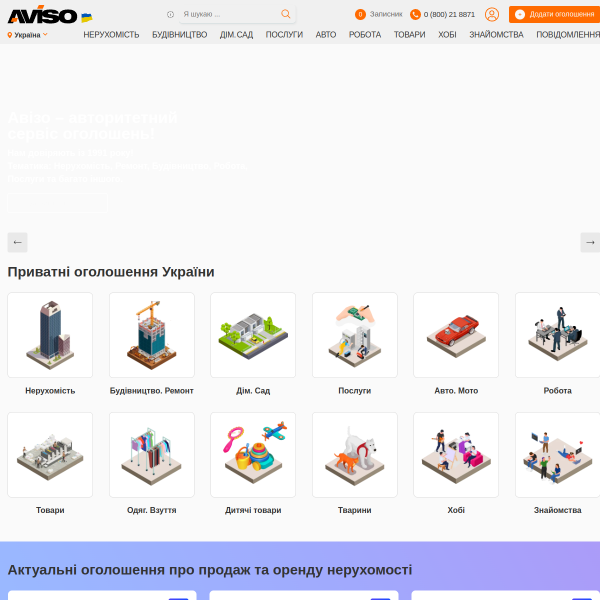
Task: Click the Знайомства category label
Action: tap(558, 510)
